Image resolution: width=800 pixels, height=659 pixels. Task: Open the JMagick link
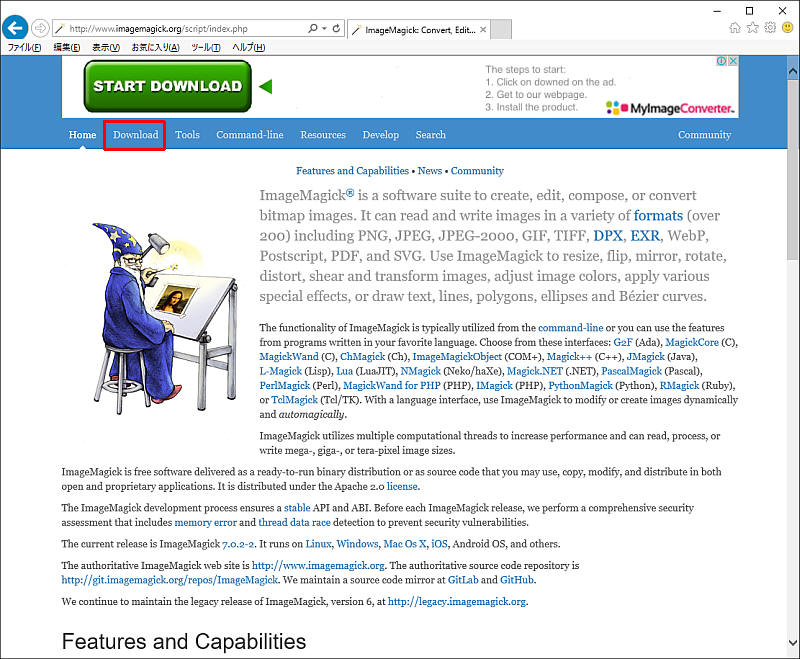(x=645, y=357)
